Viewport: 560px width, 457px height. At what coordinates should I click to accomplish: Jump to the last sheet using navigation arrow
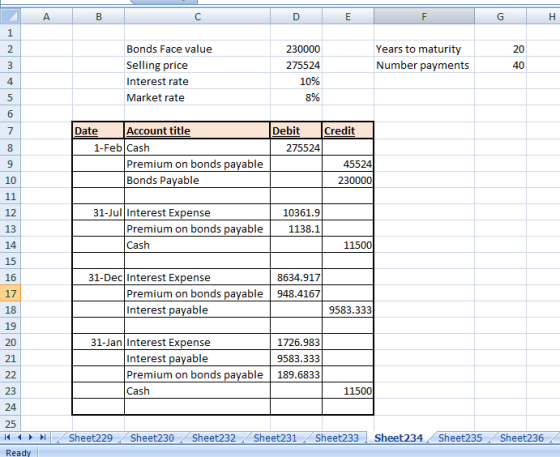[43, 437]
